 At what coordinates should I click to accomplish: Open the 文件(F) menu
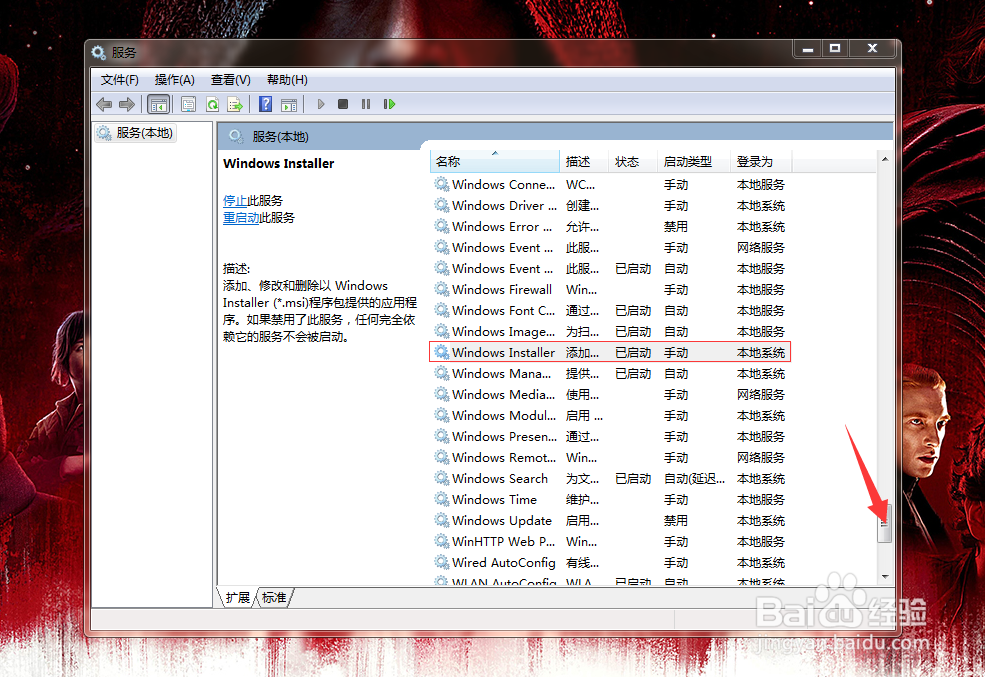[x=119, y=80]
